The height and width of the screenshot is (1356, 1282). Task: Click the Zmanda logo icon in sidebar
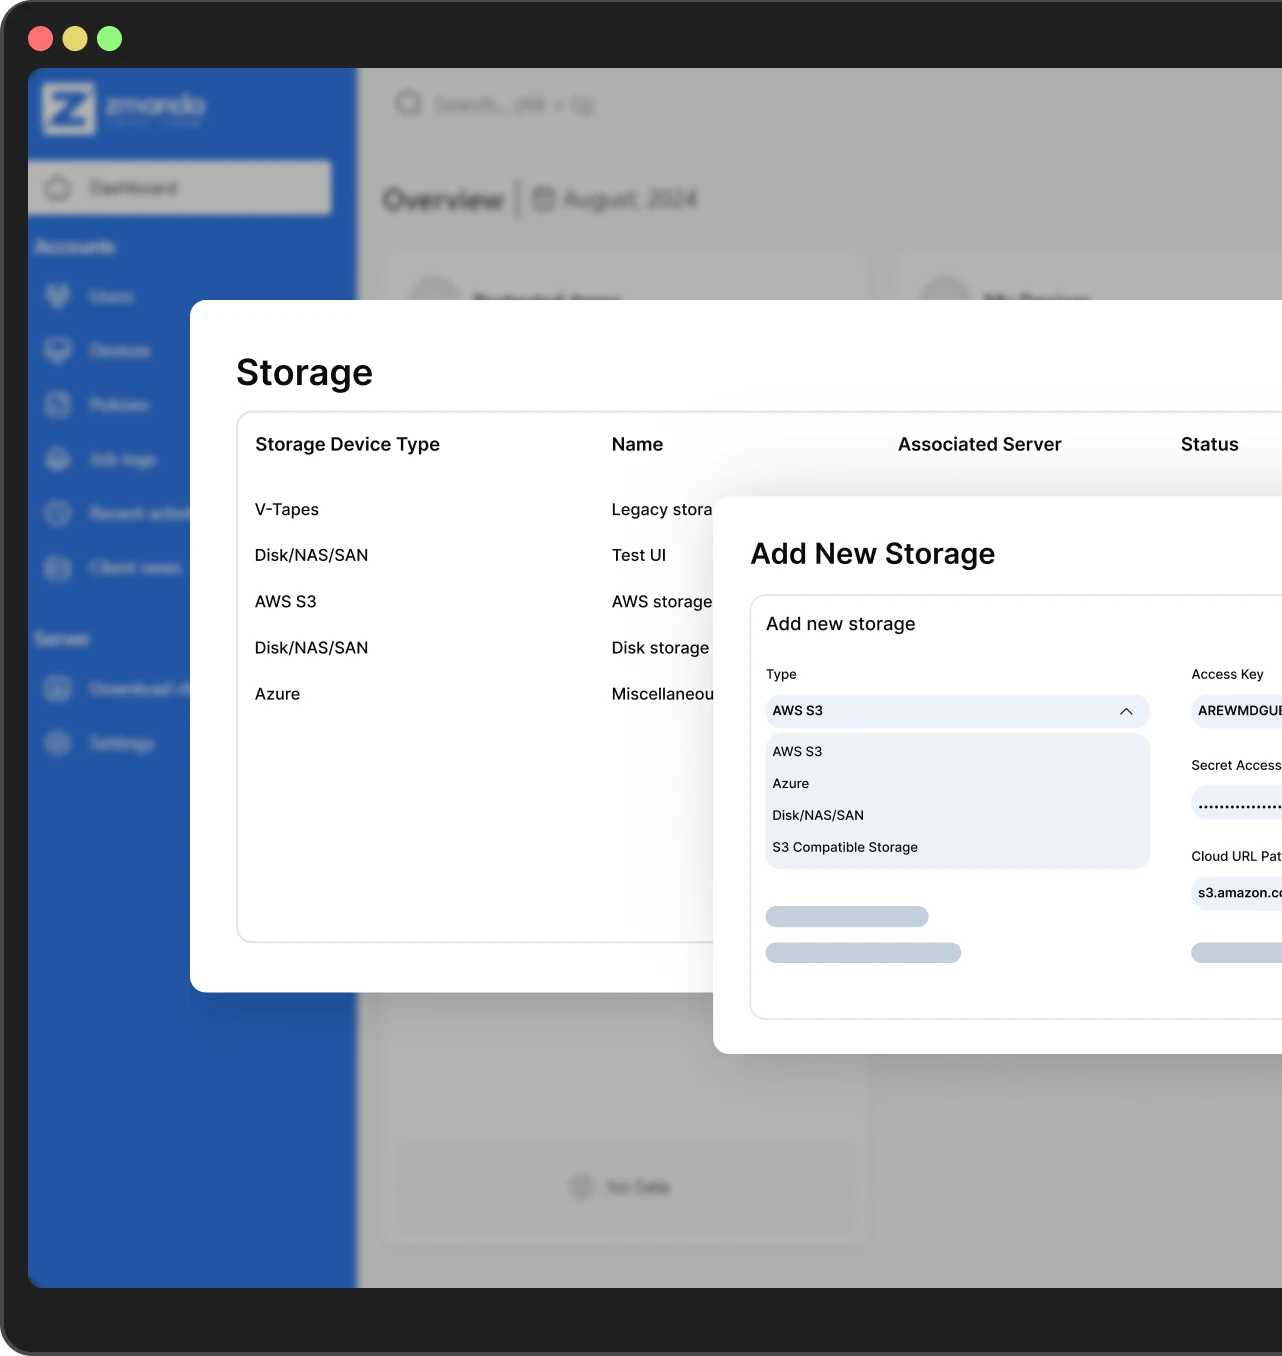(x=68, y=108)
